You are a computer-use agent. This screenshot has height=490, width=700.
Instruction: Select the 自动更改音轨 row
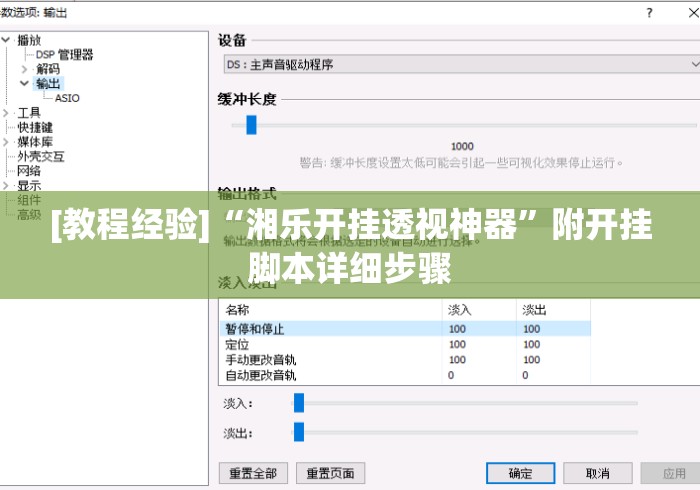click(x=405, y=375)
